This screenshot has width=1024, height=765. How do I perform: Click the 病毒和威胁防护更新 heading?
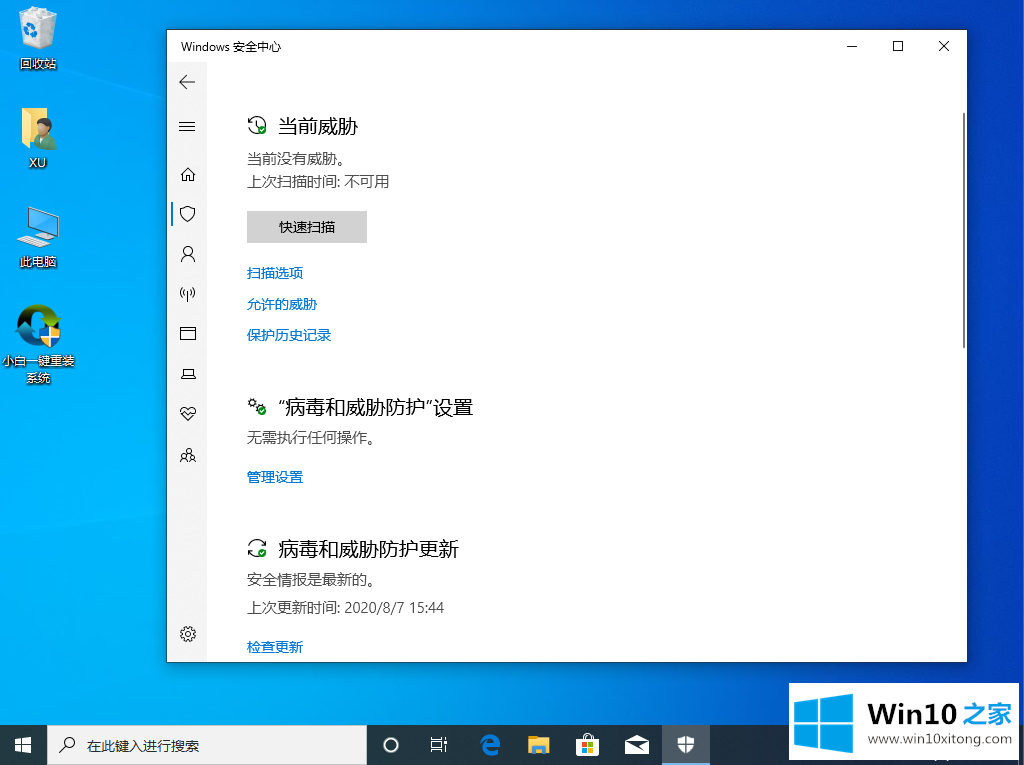pos(369,549)
